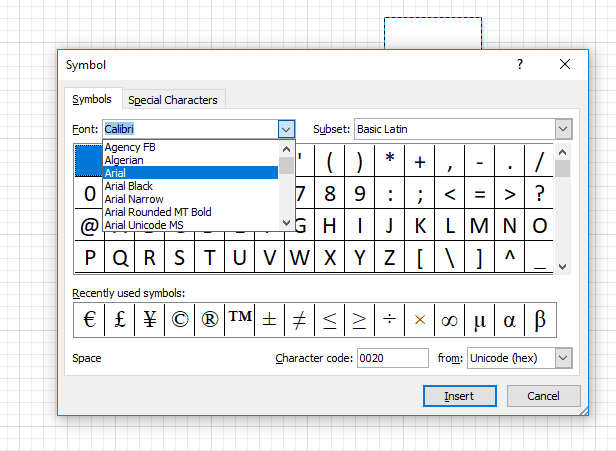Choose the greater-than-or-equal recent symbol

(359, 320)
